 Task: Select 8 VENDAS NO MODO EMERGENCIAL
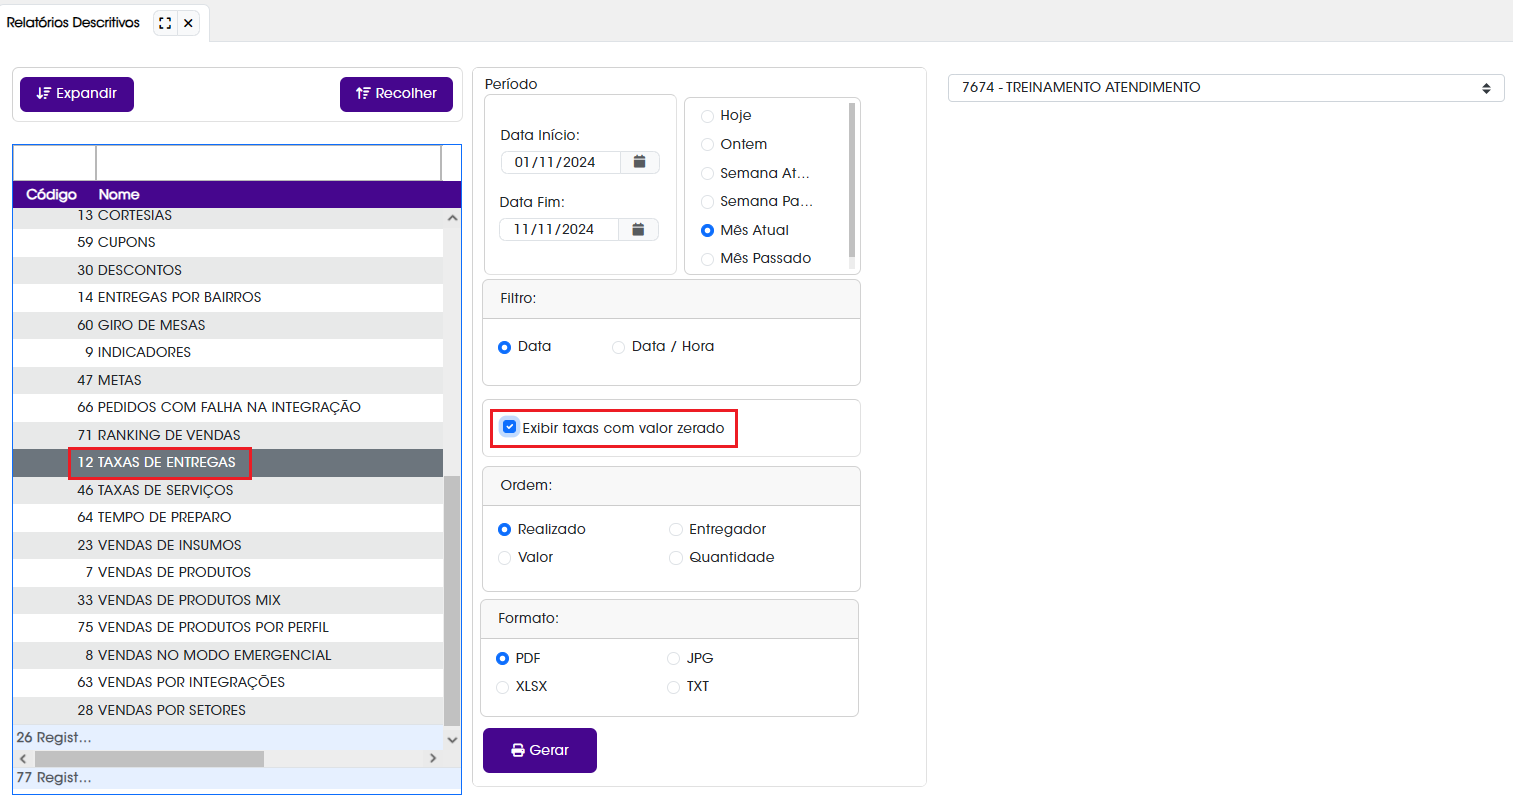tap(228, 656)
